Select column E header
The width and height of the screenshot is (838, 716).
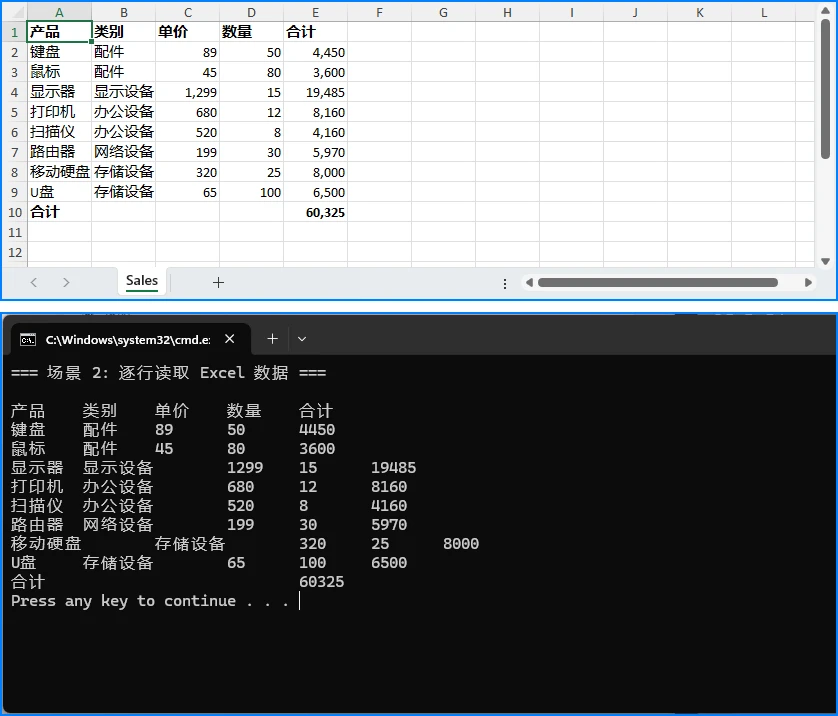click(315, 12)
